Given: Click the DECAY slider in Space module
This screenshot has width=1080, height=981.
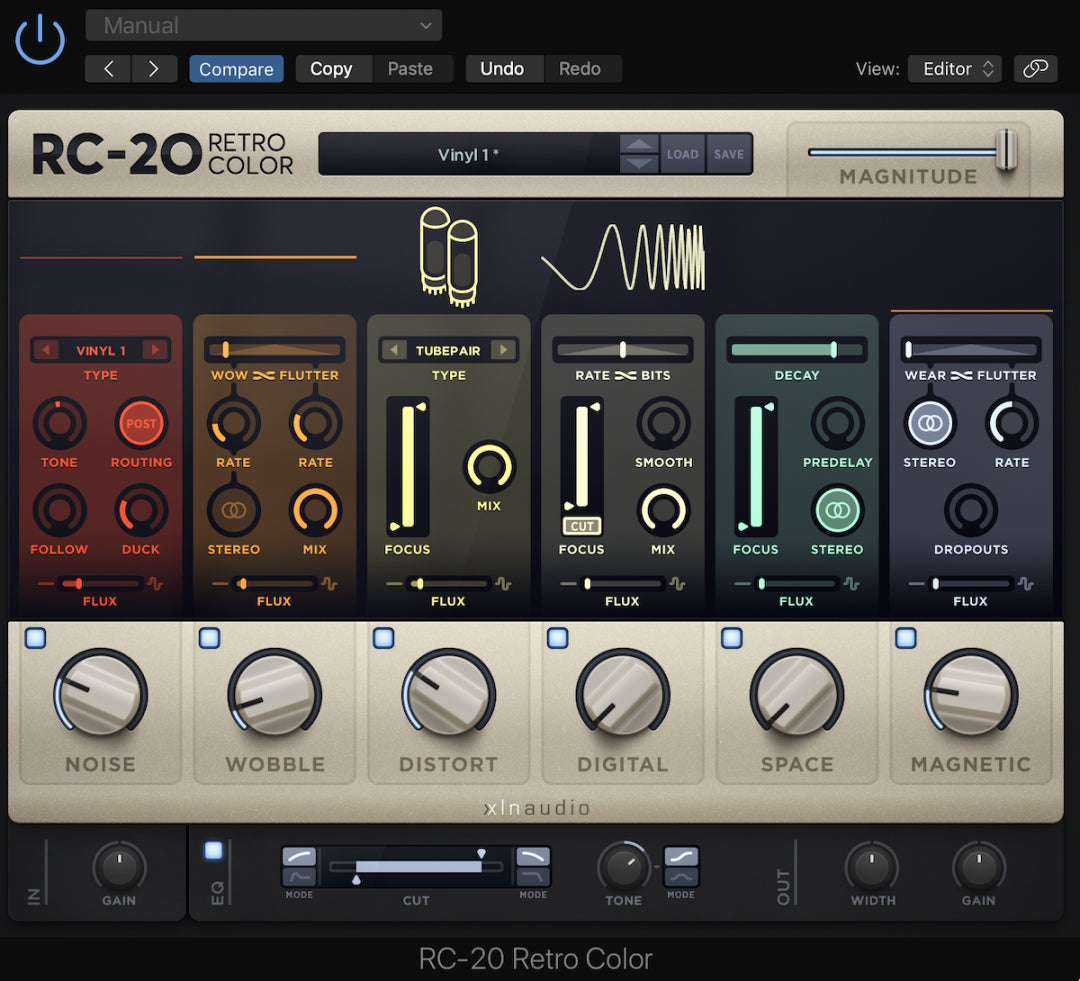Looking at the screenshot, I should [797, 350].
